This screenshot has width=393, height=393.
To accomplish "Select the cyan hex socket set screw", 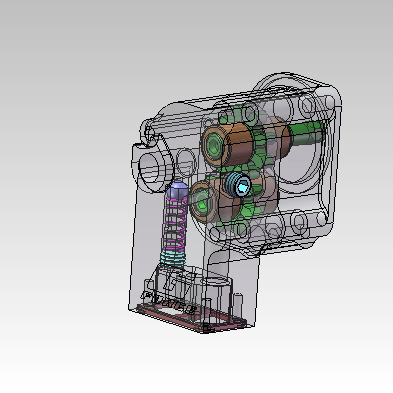I will click(238, 185).
